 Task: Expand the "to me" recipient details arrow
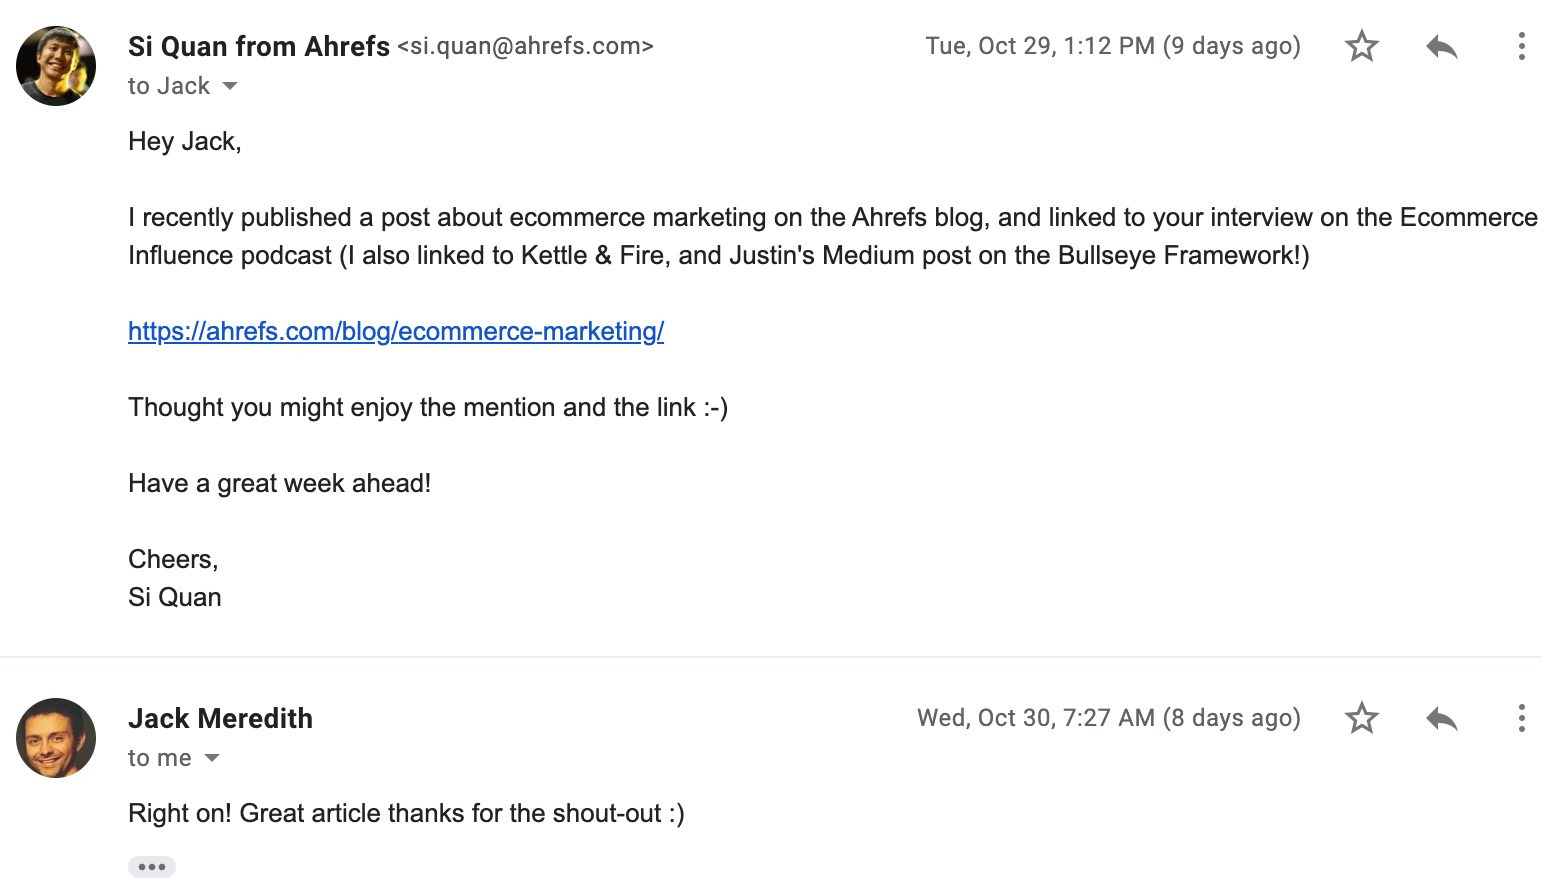[x=212, y=758]
